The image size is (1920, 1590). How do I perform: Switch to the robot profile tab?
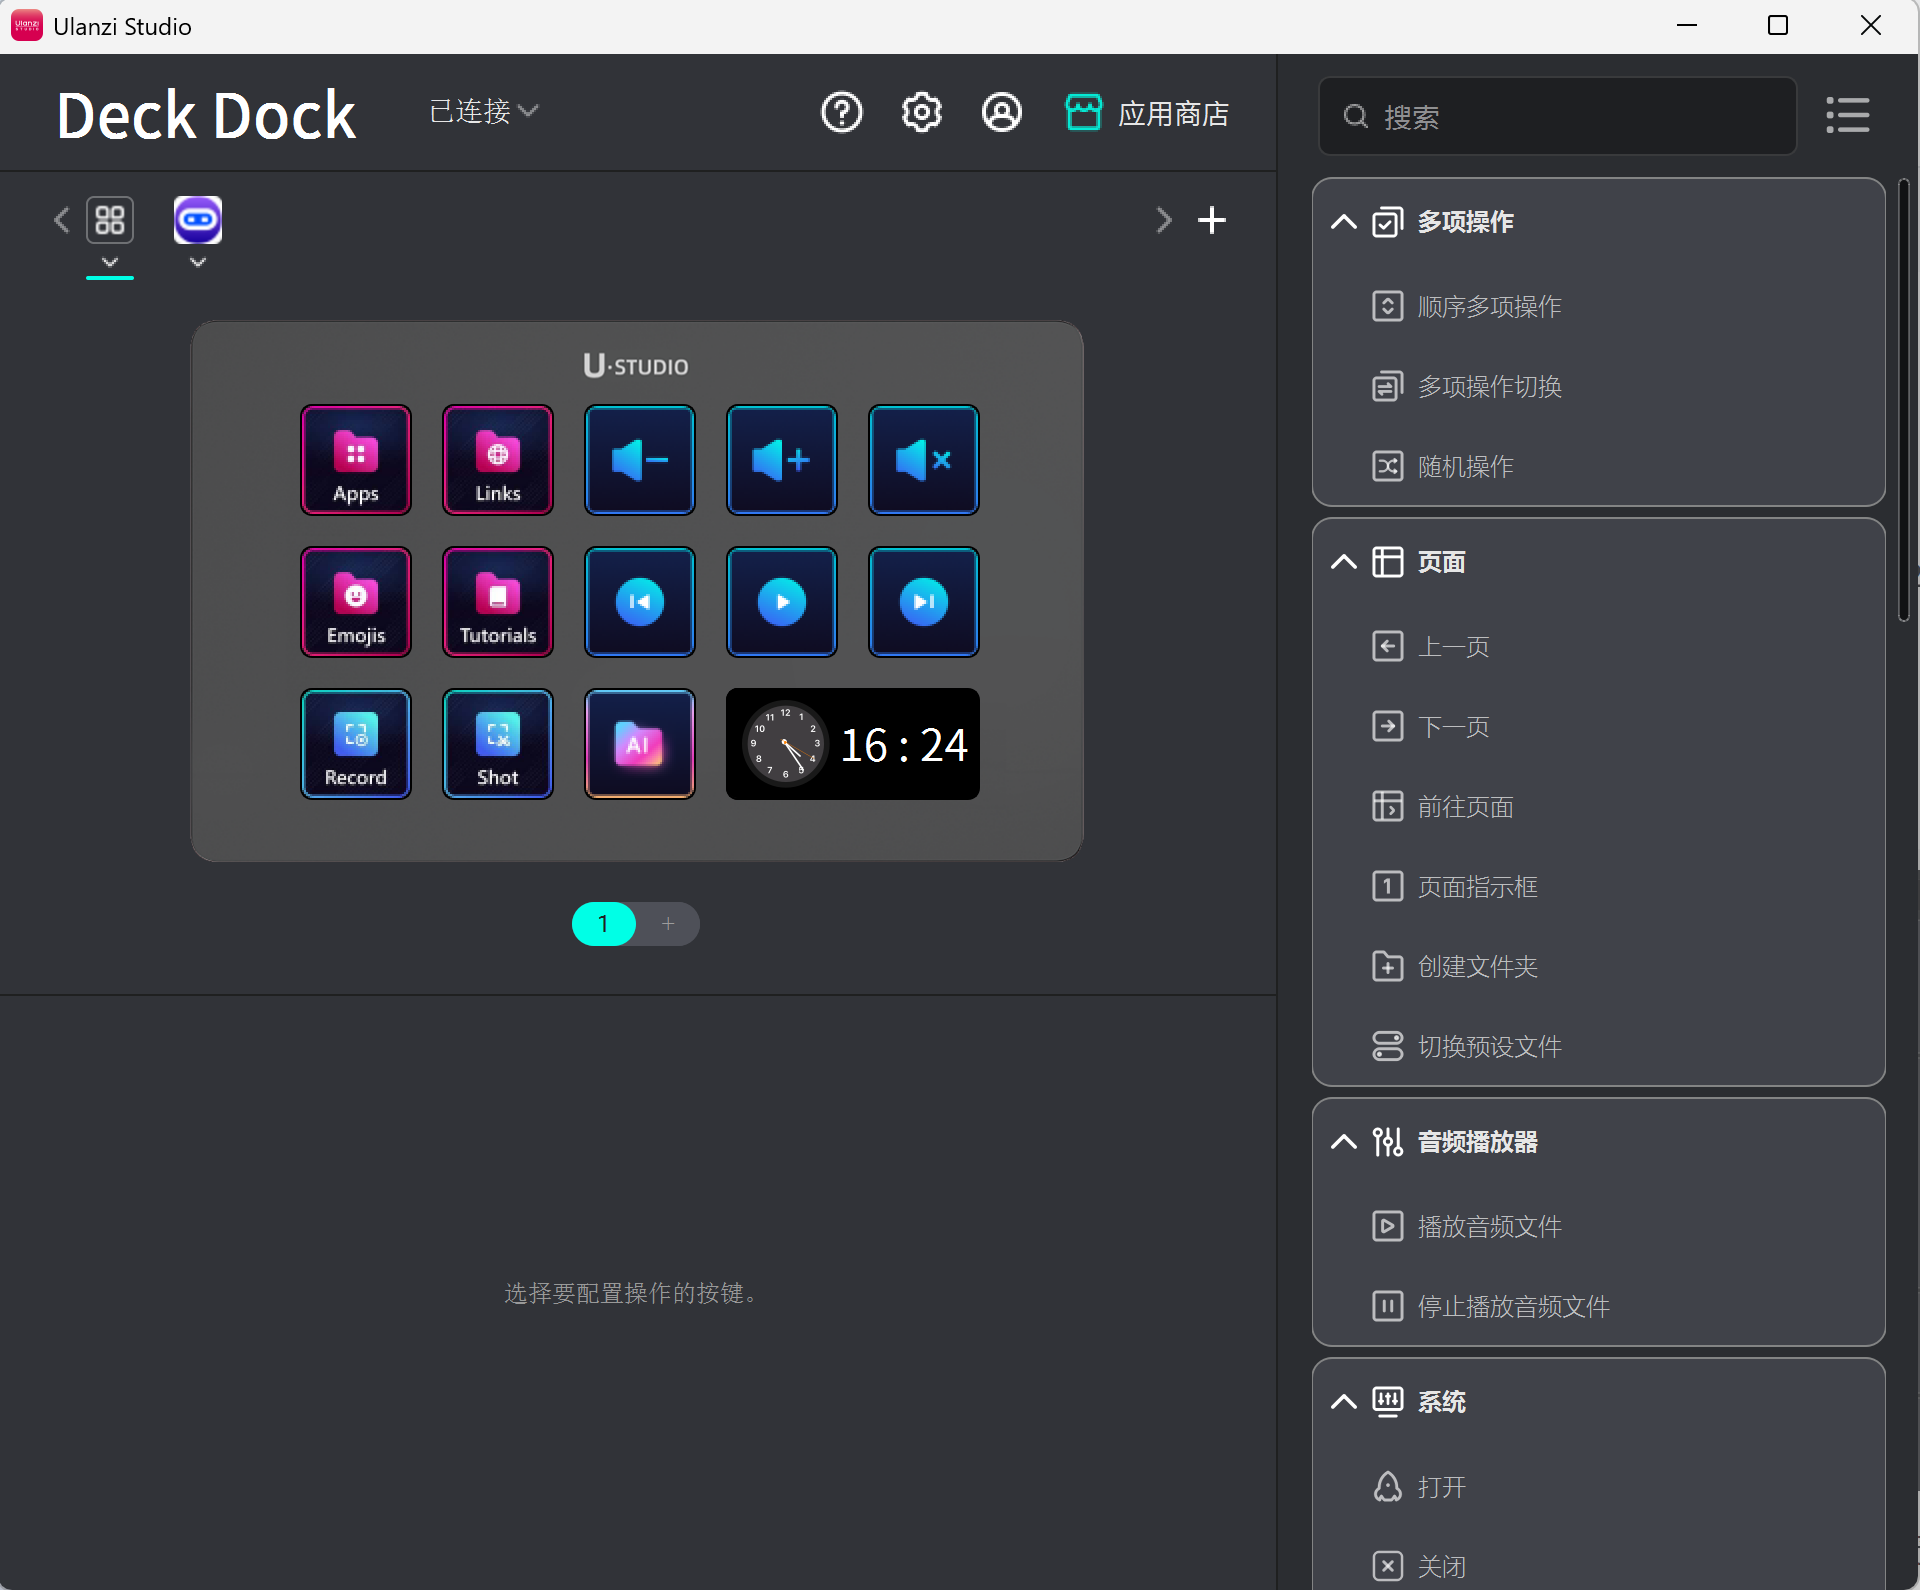tap(198, 220)
